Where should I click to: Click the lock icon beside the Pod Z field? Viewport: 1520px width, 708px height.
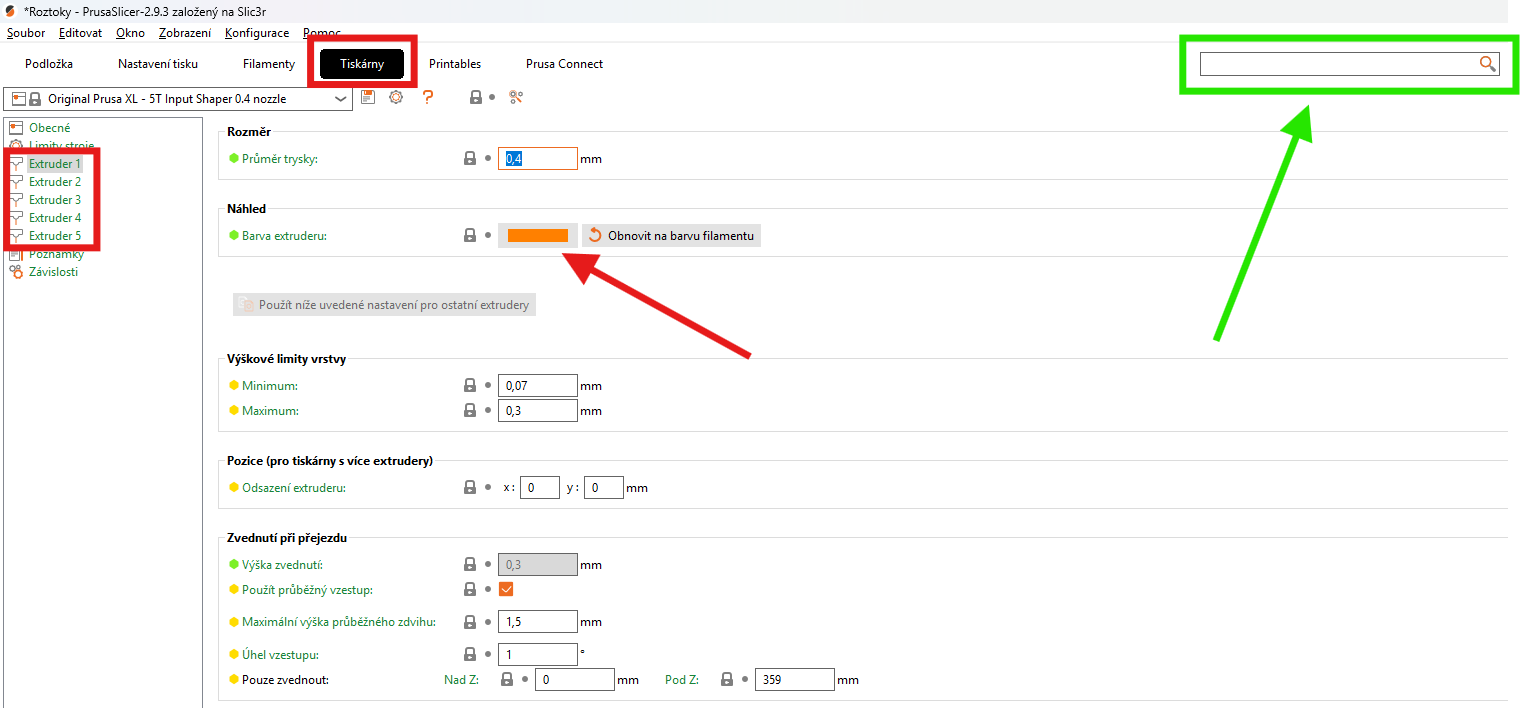click(727, 680)
